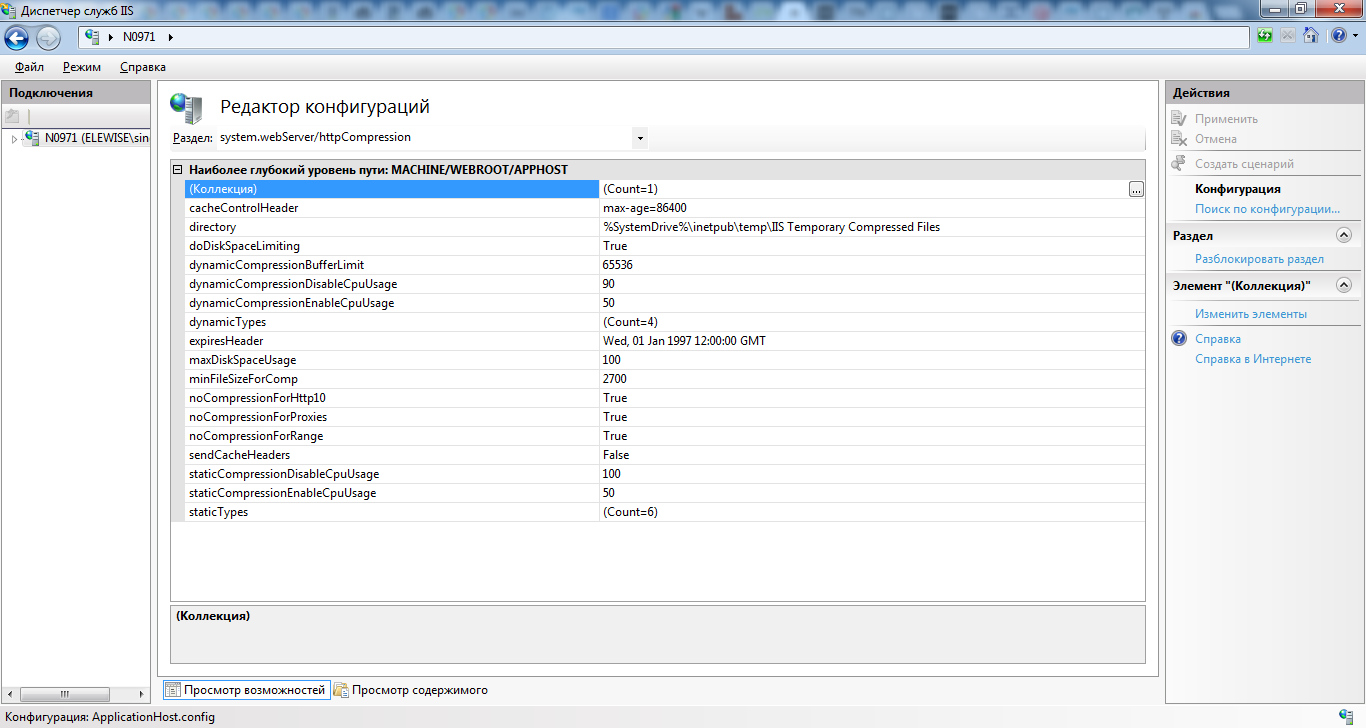
Task: Open the Файл menu
Action: (29, 67)
